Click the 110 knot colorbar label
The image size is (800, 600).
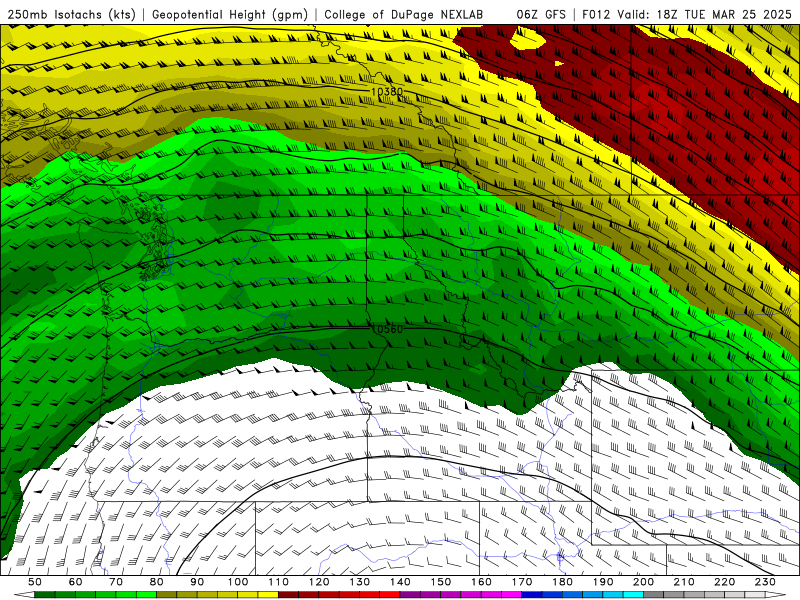click(x=279, y=582)
